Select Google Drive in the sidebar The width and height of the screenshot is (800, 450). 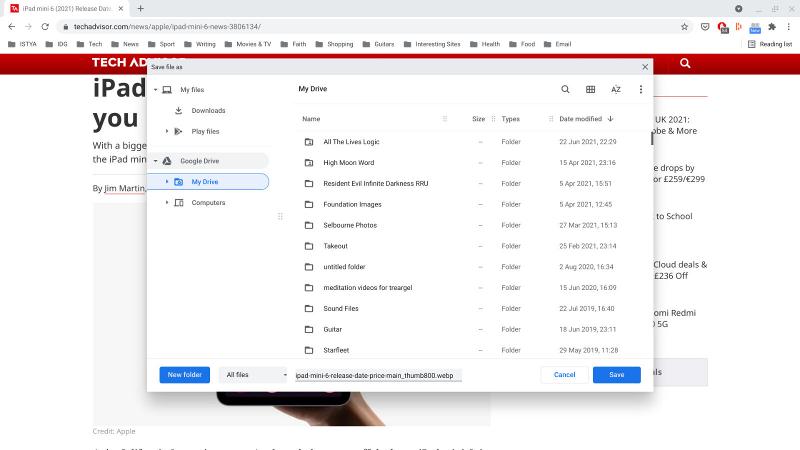coord(208,161)
